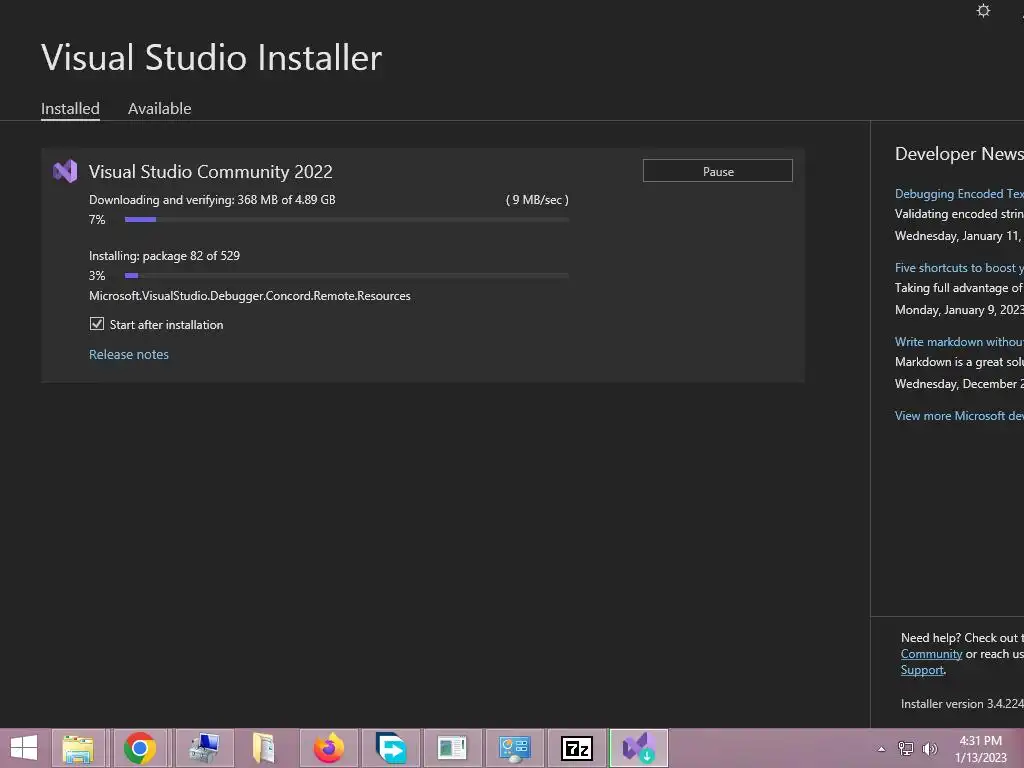The image size is (1024, 768).
Task: Open File Explorer from the taskbar
Action: click(x=78, y=748)
